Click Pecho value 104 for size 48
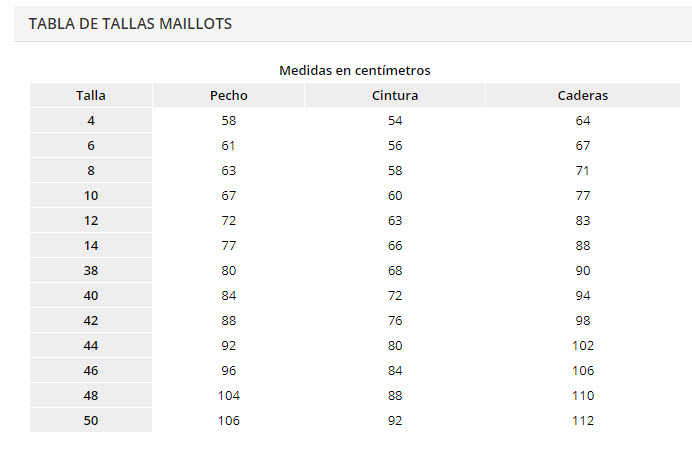This screenshot has width=692, height=475. [x=229, y=395]
